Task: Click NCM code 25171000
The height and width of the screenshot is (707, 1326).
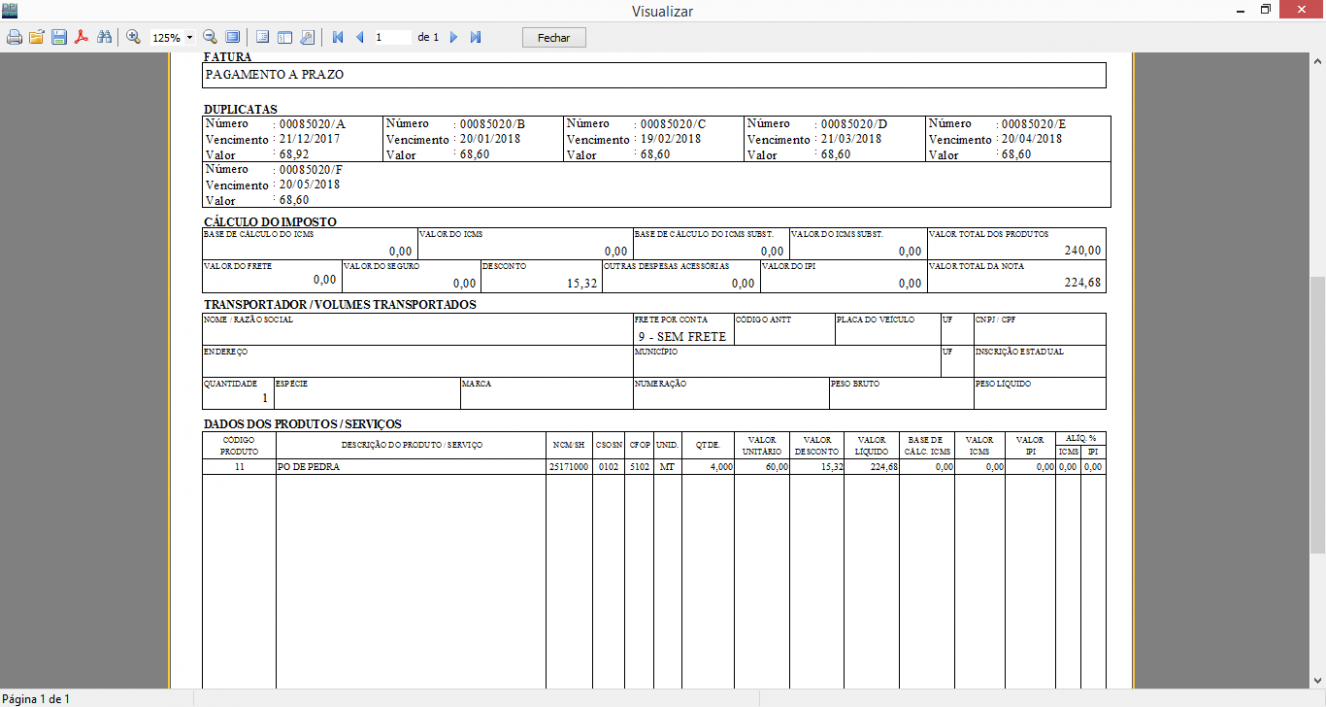Action: point(568,467)
